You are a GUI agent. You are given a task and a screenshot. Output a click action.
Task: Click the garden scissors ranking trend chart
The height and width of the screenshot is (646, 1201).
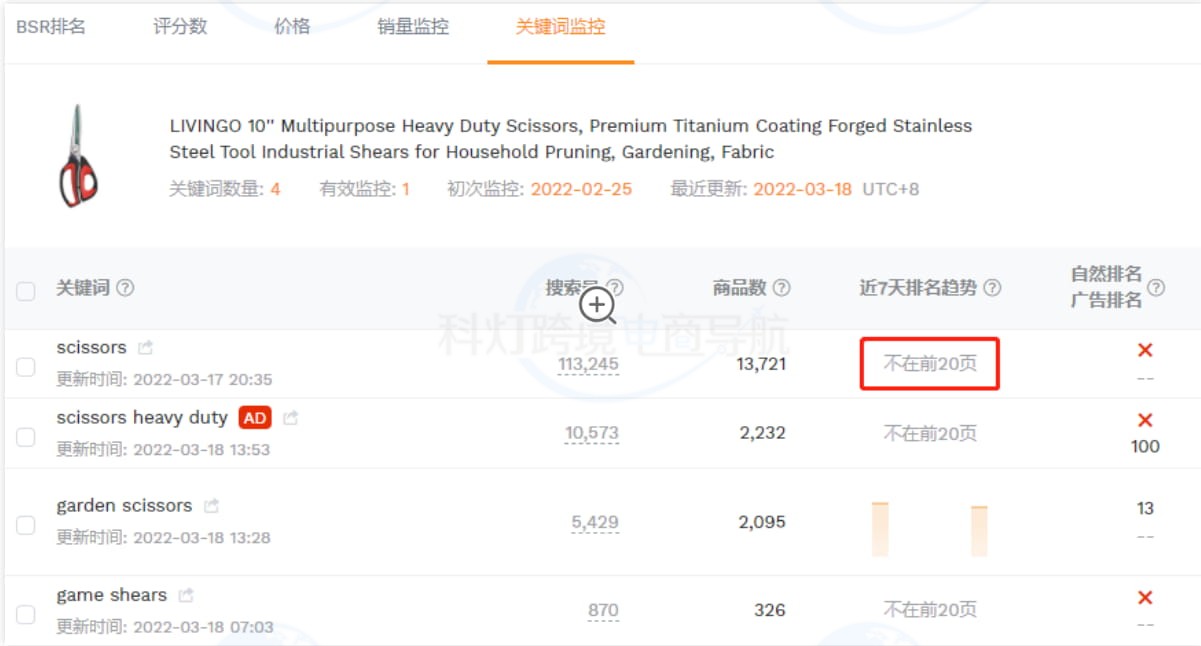tap(929, 529)
